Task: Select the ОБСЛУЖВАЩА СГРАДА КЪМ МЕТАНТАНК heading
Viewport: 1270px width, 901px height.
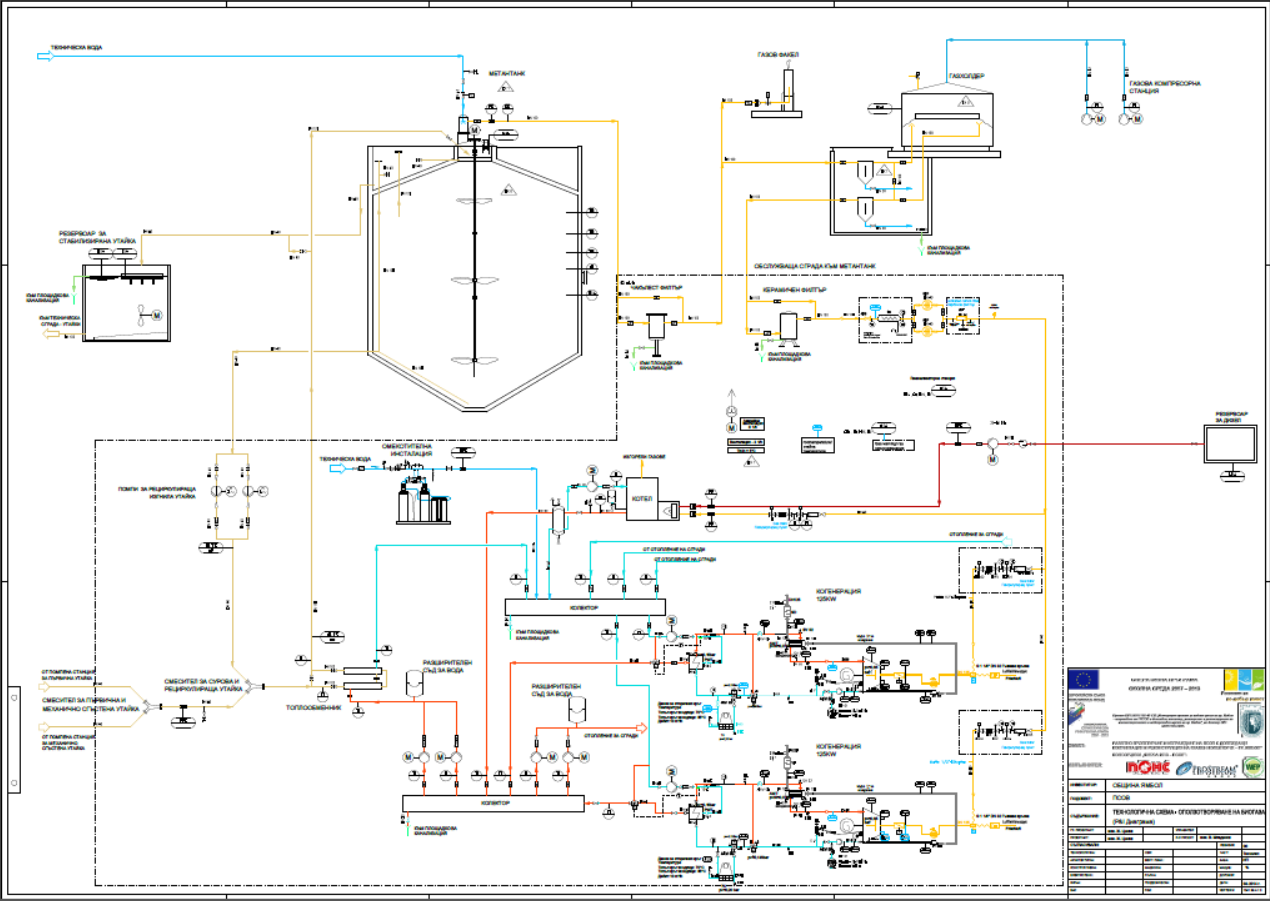Action: [813, 266]
